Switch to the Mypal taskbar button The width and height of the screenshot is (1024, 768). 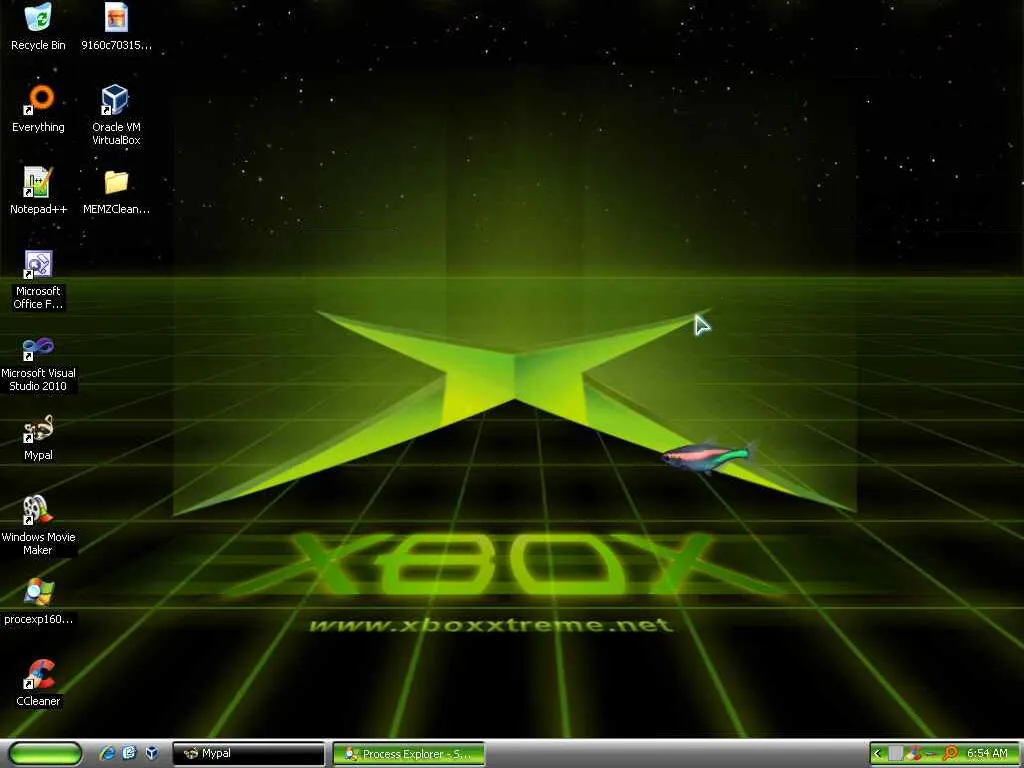(x=249, y=754)
